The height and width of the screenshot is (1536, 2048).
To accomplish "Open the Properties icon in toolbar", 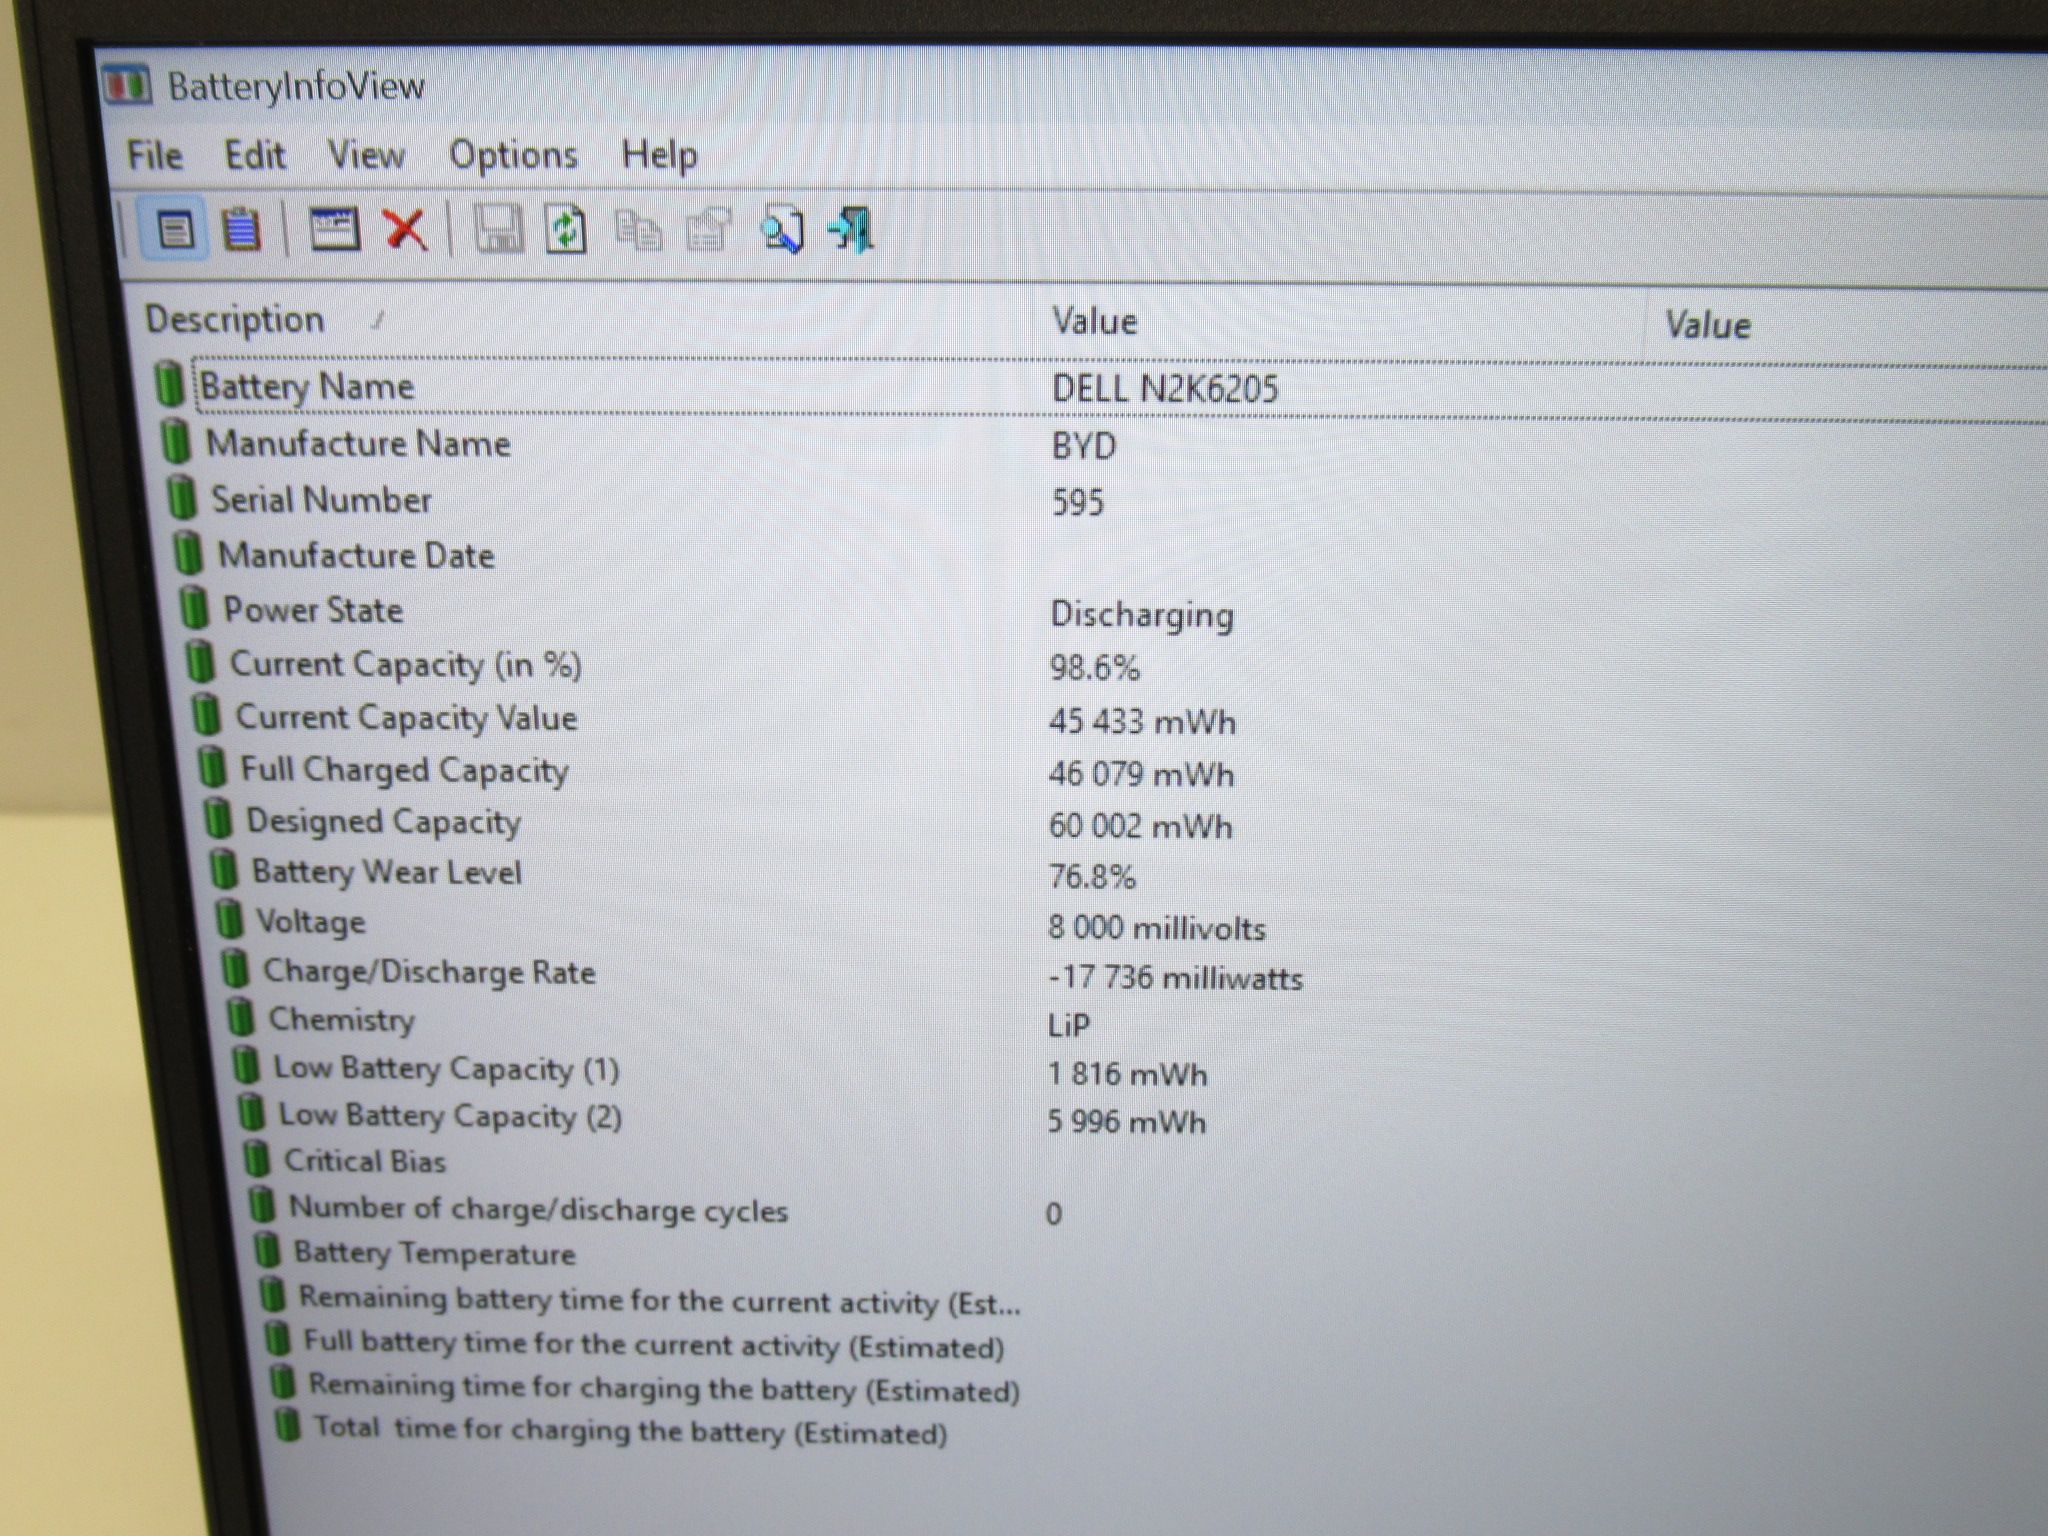I will [709, 231].
